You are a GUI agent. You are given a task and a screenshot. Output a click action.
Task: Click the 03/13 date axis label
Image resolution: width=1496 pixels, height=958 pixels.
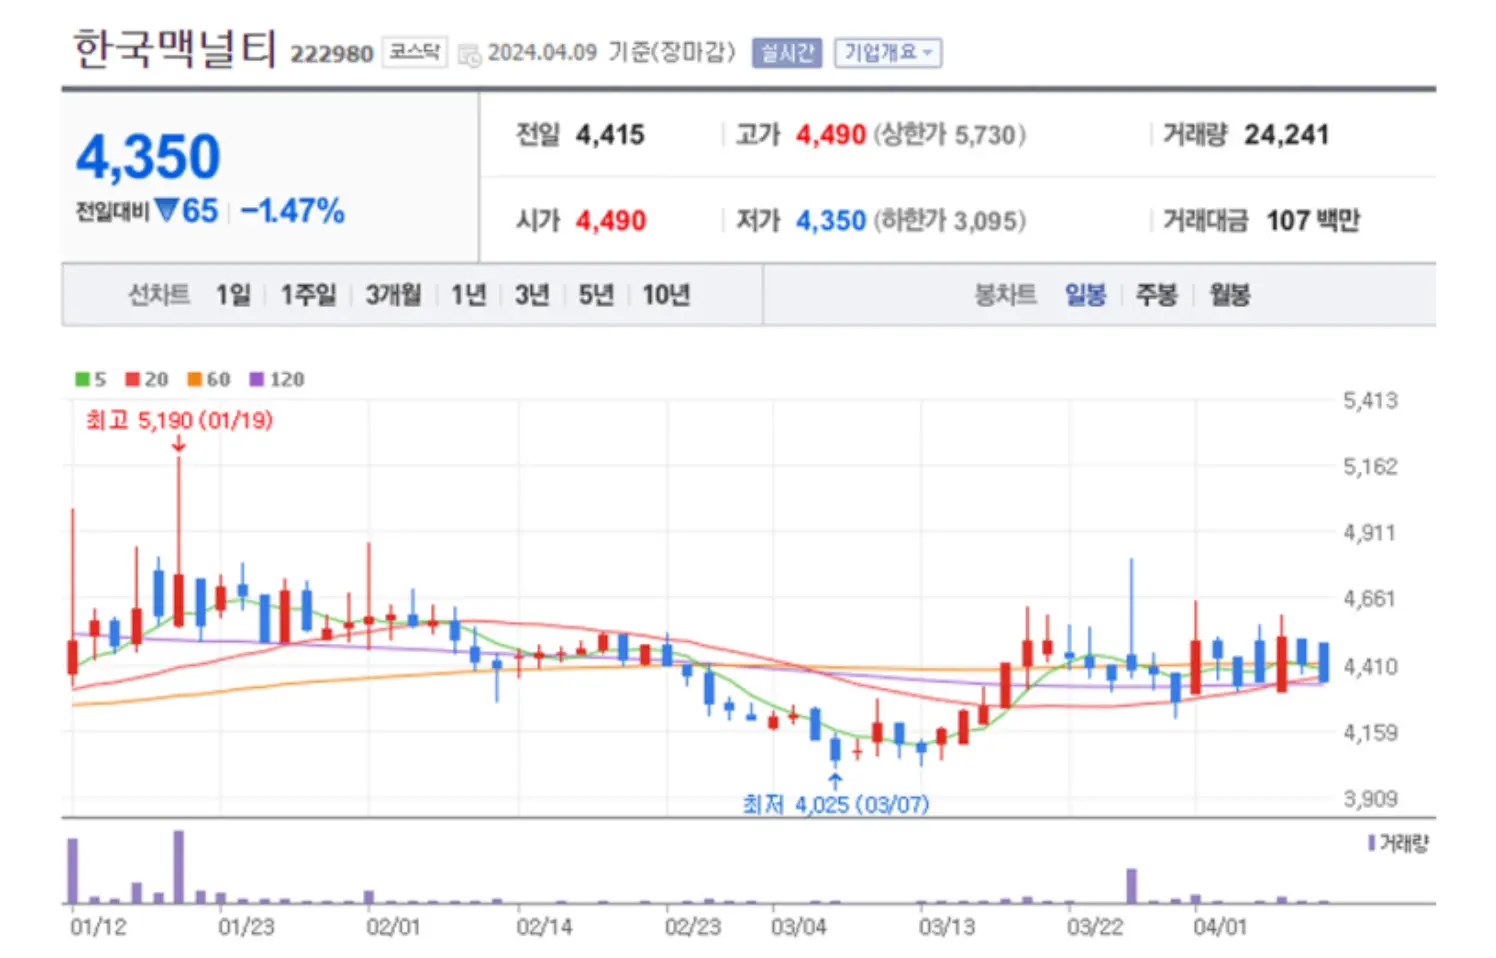point(947,927)
